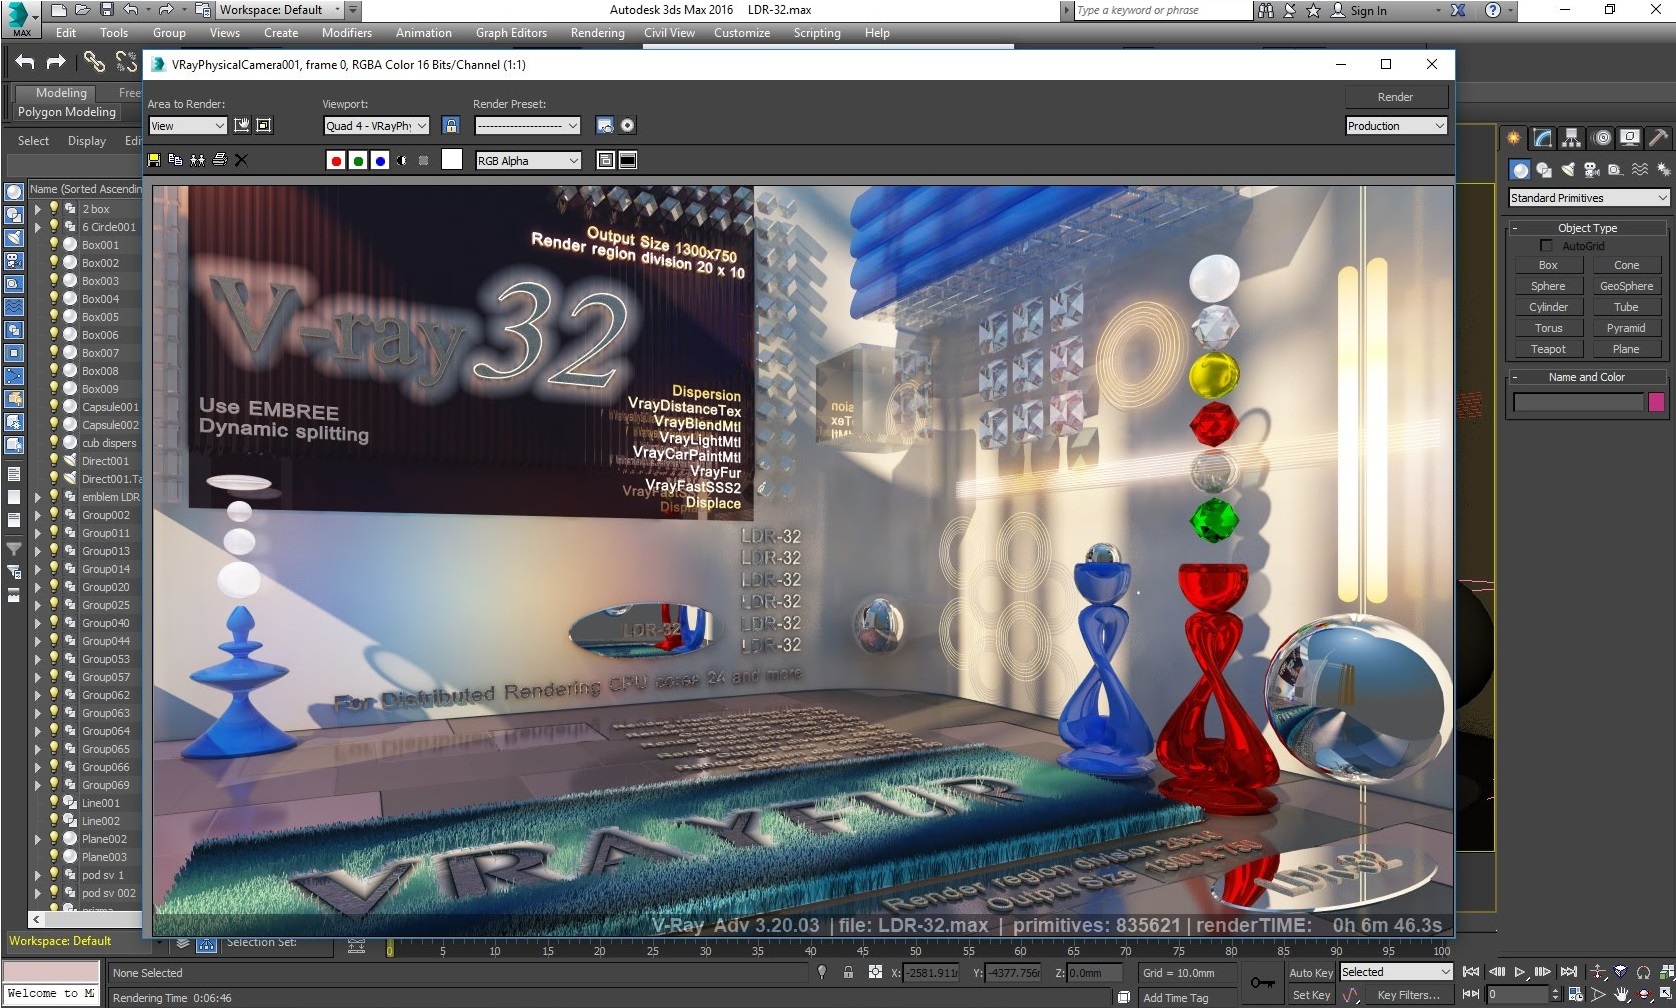The image size is (1676, 1008).
Task: Open the Time Configuration icon
Action: [x=1576, y=995]
